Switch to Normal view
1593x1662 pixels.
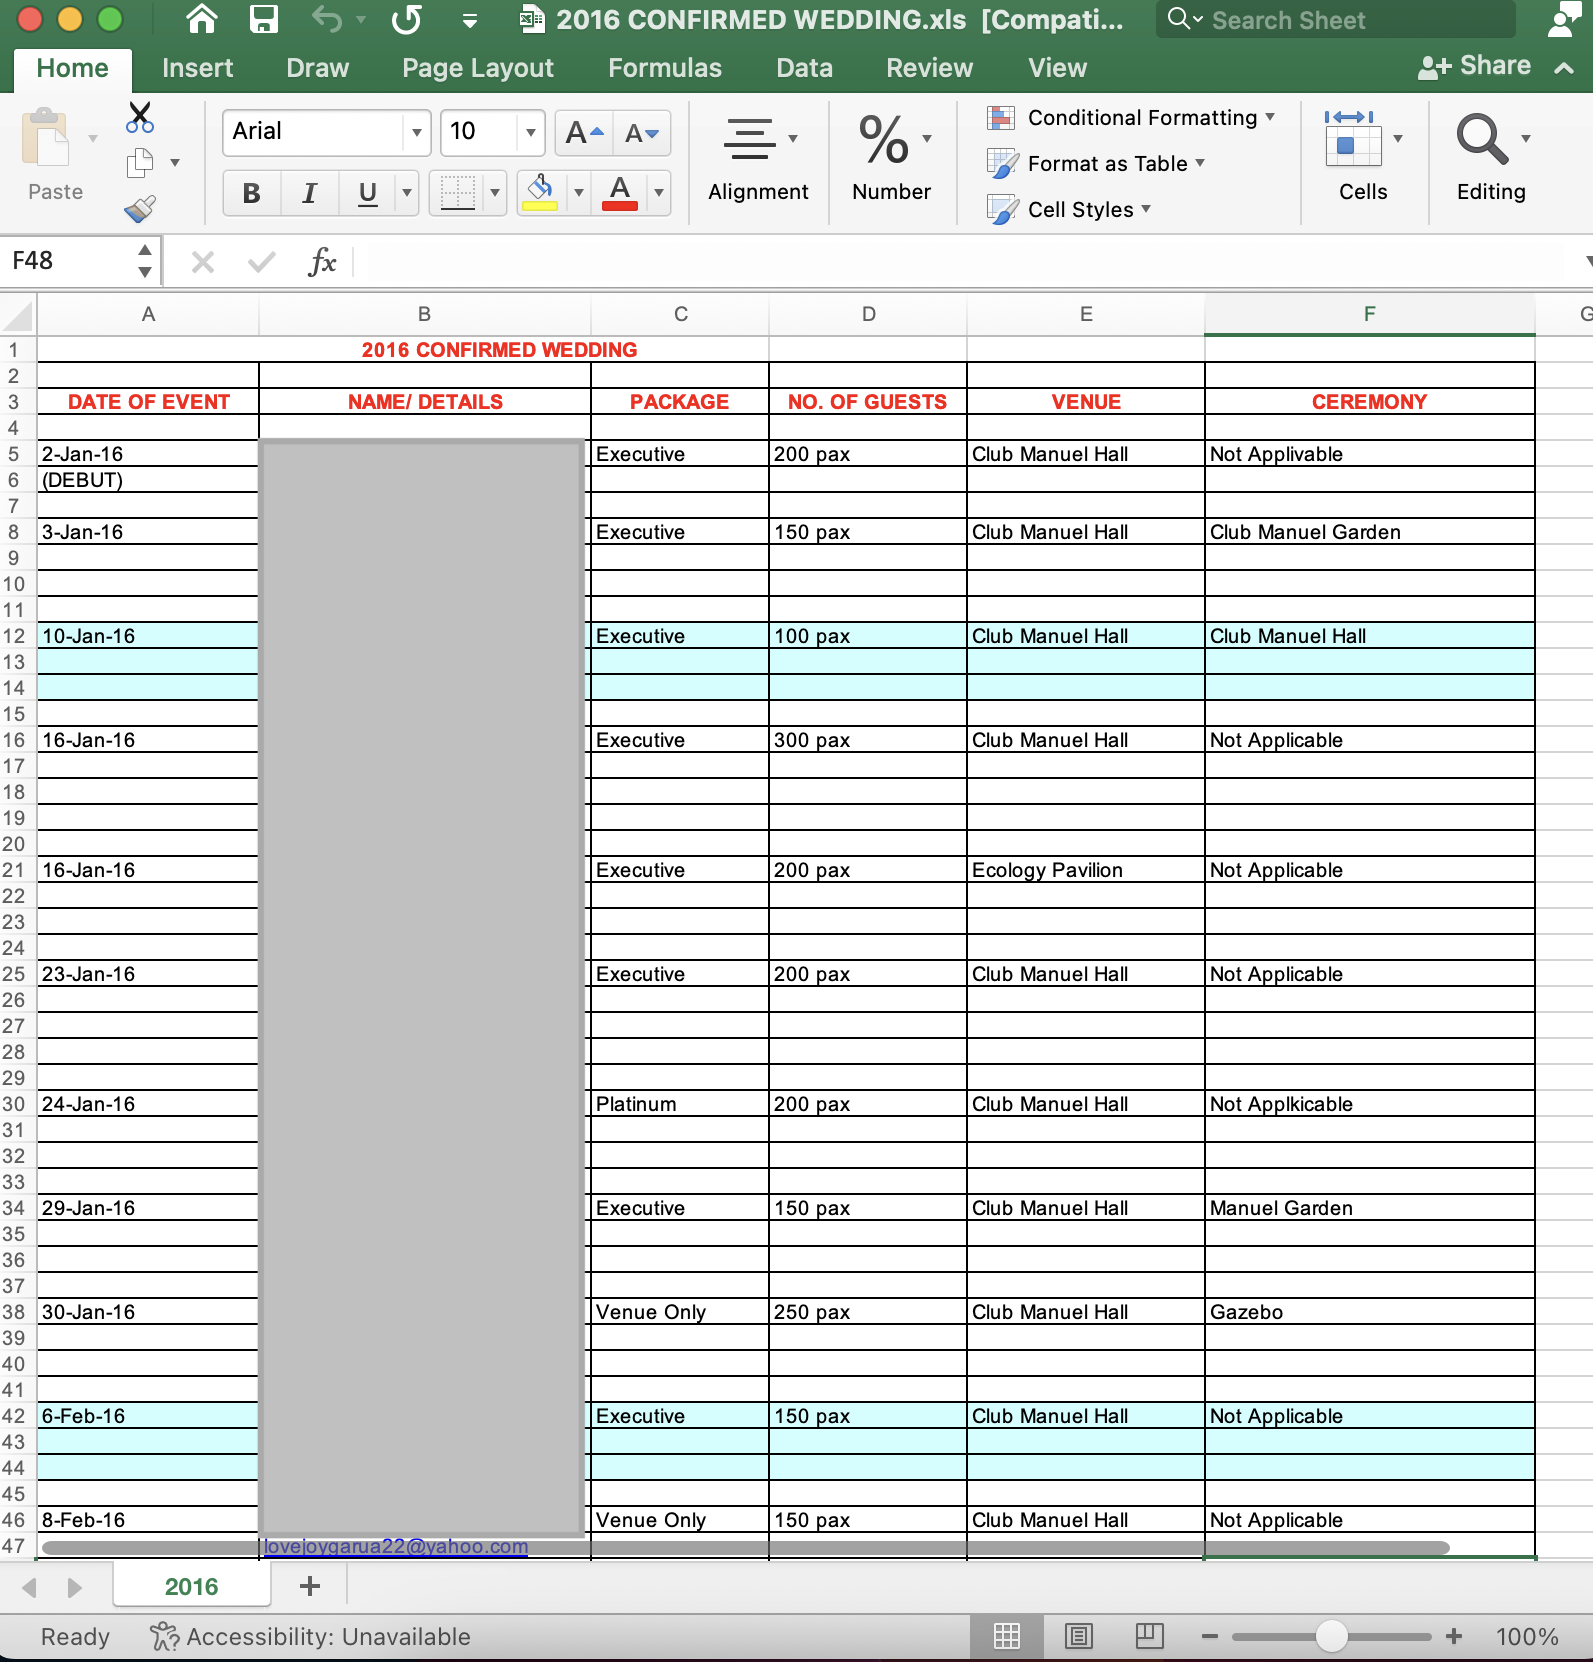[1007, 1636]
